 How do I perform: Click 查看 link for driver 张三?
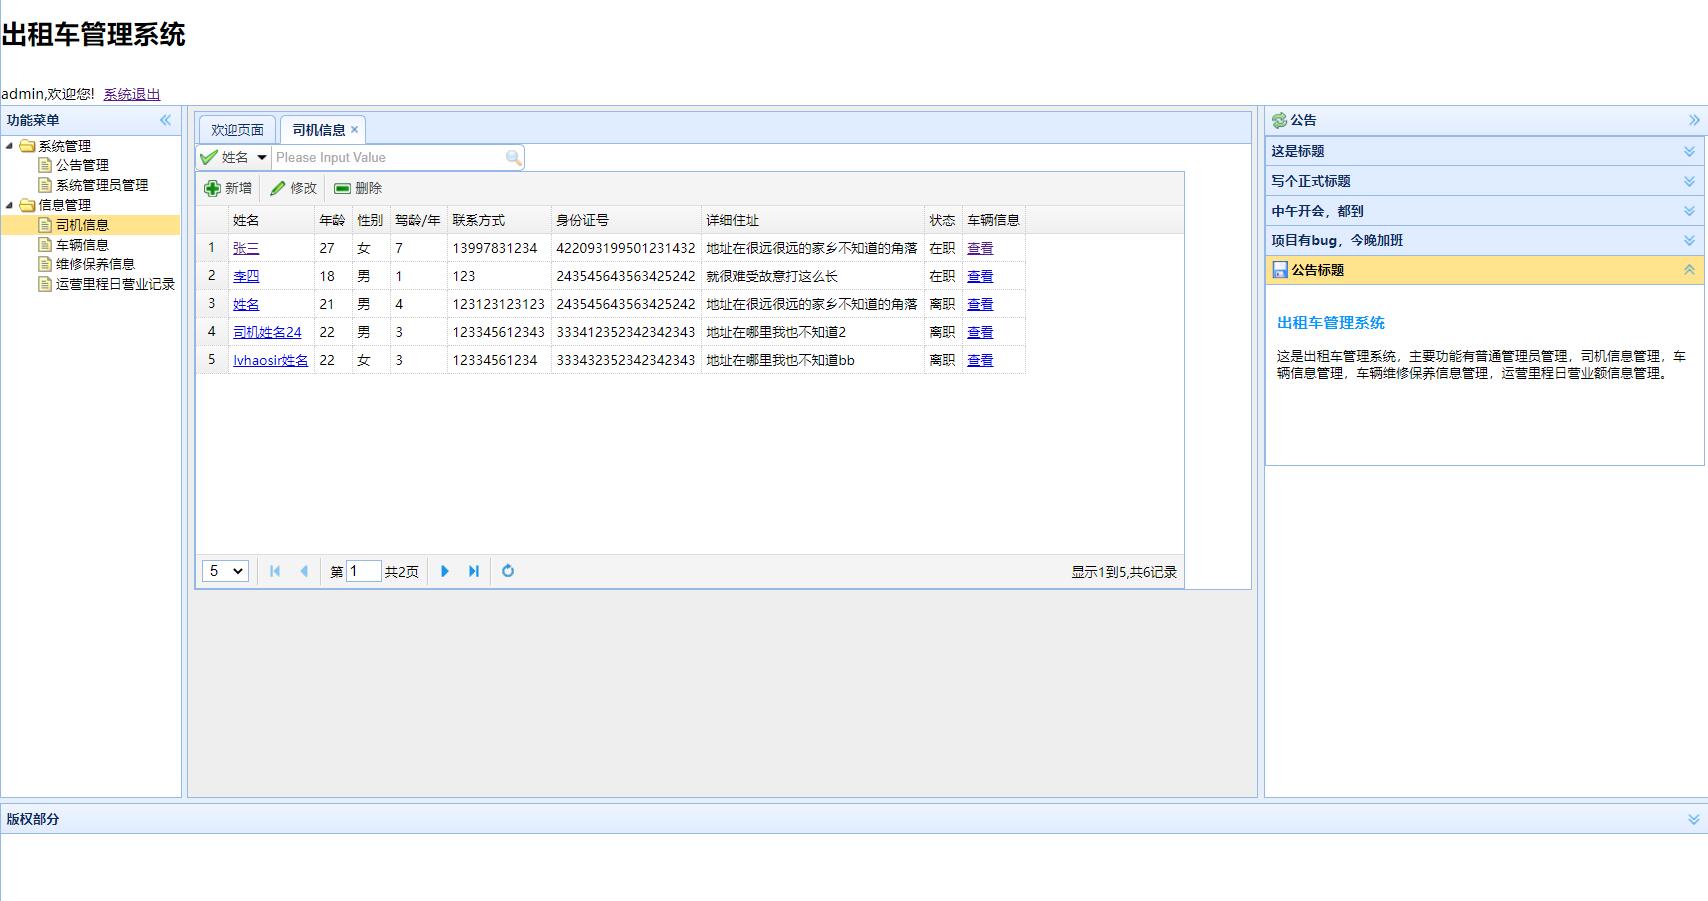(x=980, y=248)
